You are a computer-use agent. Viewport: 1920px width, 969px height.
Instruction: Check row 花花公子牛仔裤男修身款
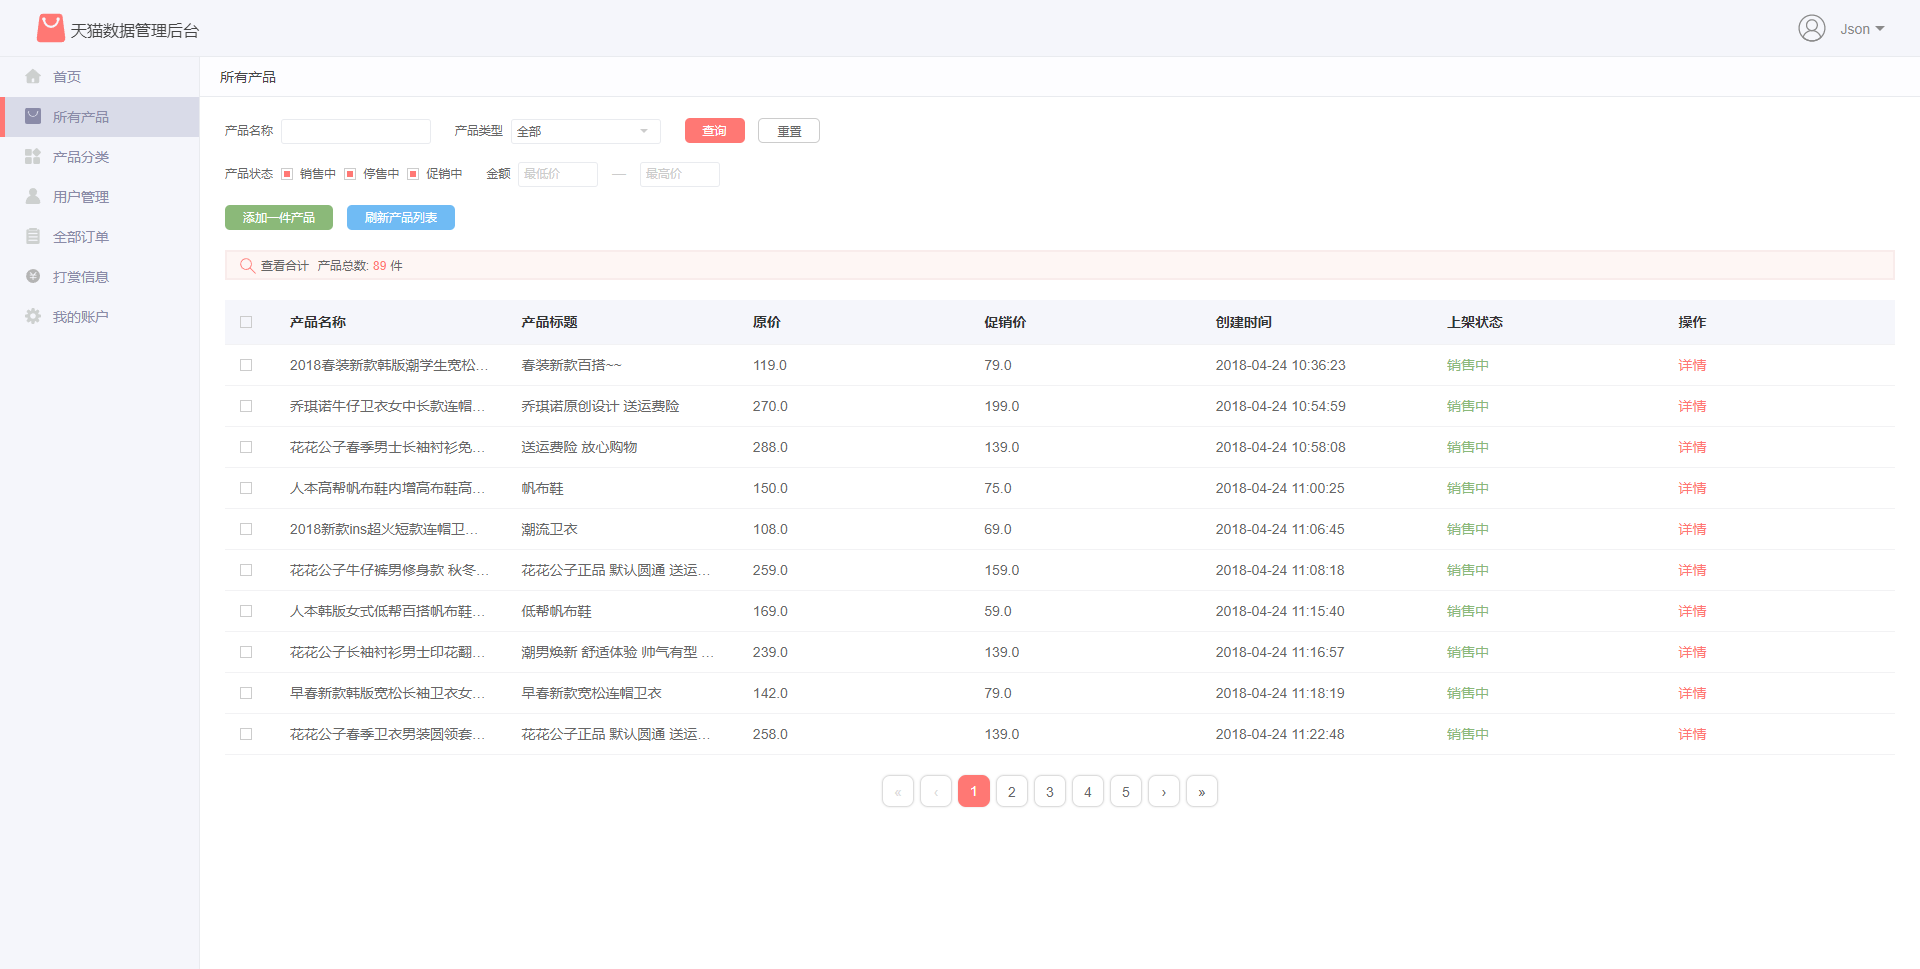[x=246, y=570]
